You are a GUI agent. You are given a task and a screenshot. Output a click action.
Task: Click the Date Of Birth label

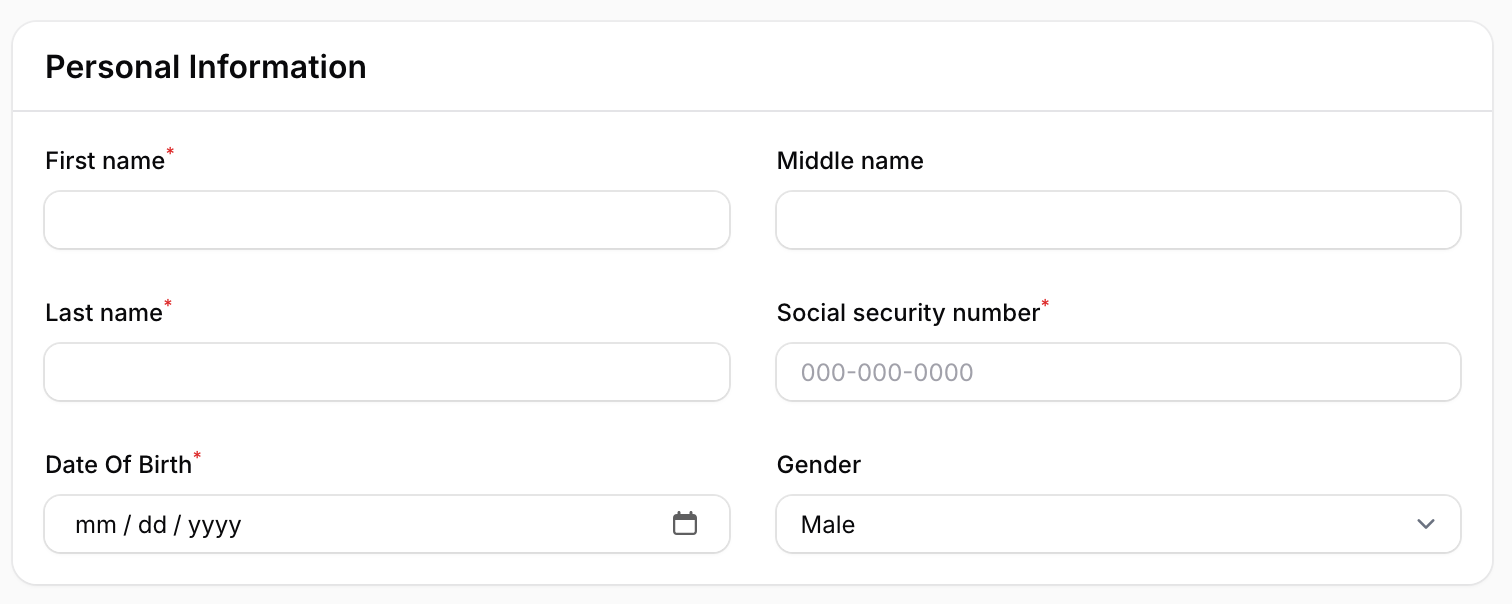[118, 465]
